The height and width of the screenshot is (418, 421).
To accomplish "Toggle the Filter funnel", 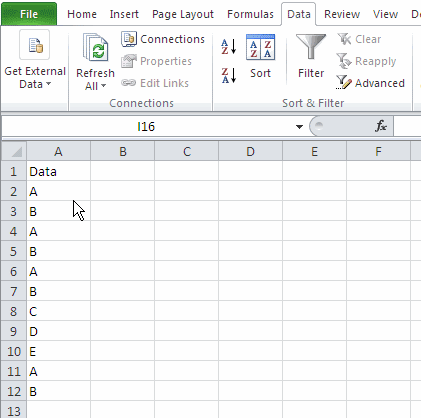I will (311, 57).
